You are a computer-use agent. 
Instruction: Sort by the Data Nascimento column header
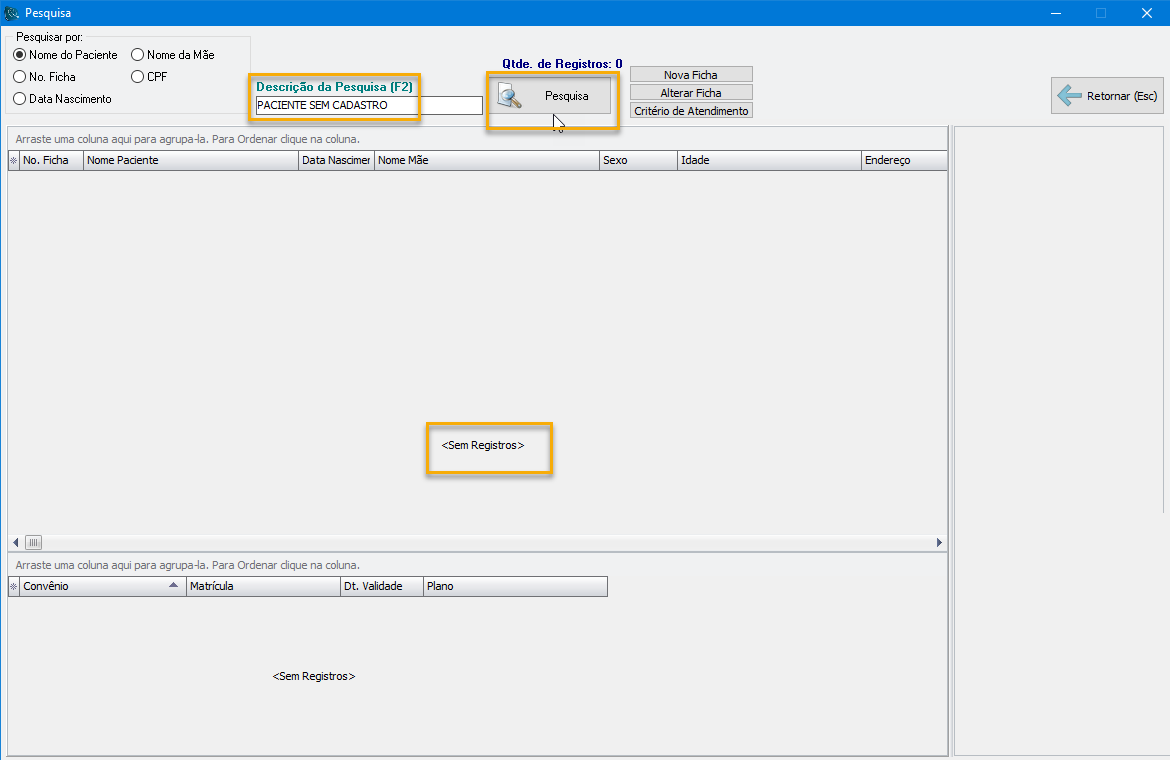tap(336, 160)
